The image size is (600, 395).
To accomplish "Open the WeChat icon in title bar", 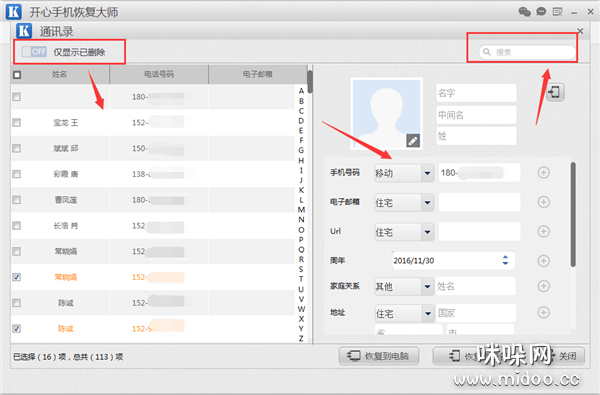I will point(524,12).
